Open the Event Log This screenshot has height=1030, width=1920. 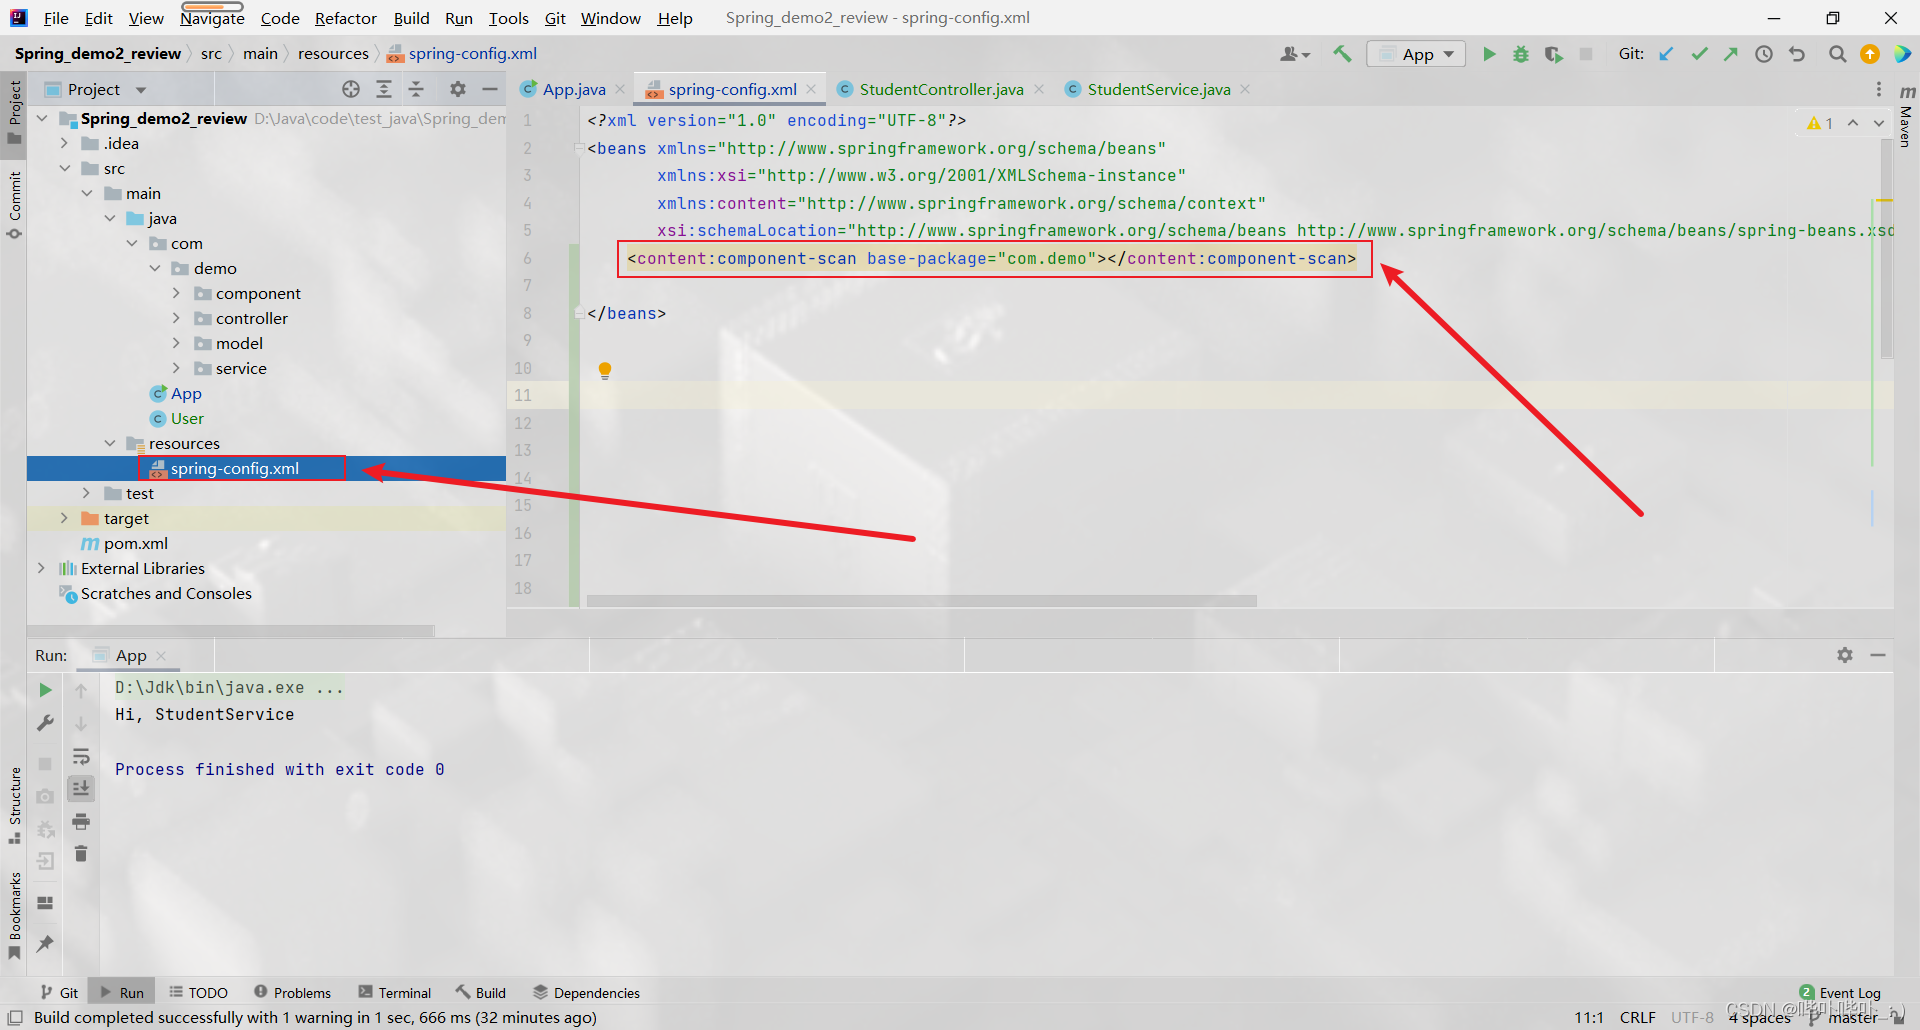1840,992
